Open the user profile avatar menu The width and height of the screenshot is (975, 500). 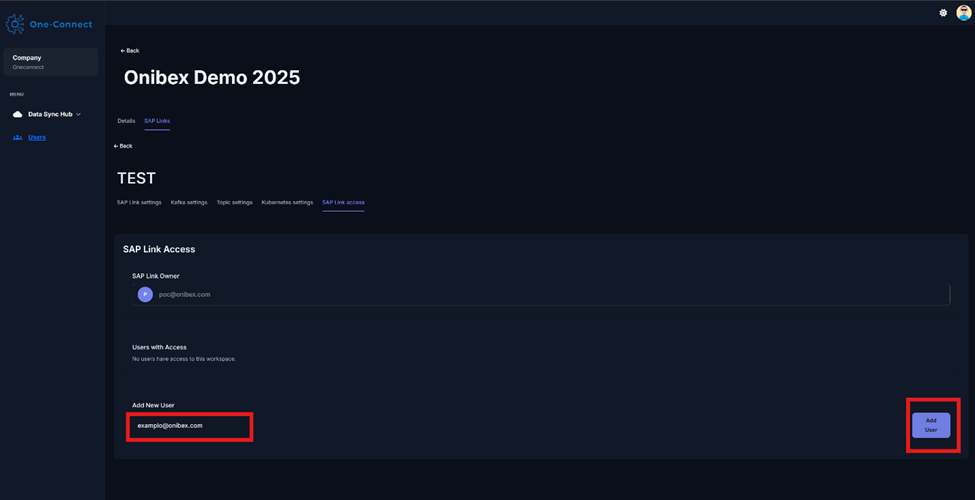tap(963, 13)
